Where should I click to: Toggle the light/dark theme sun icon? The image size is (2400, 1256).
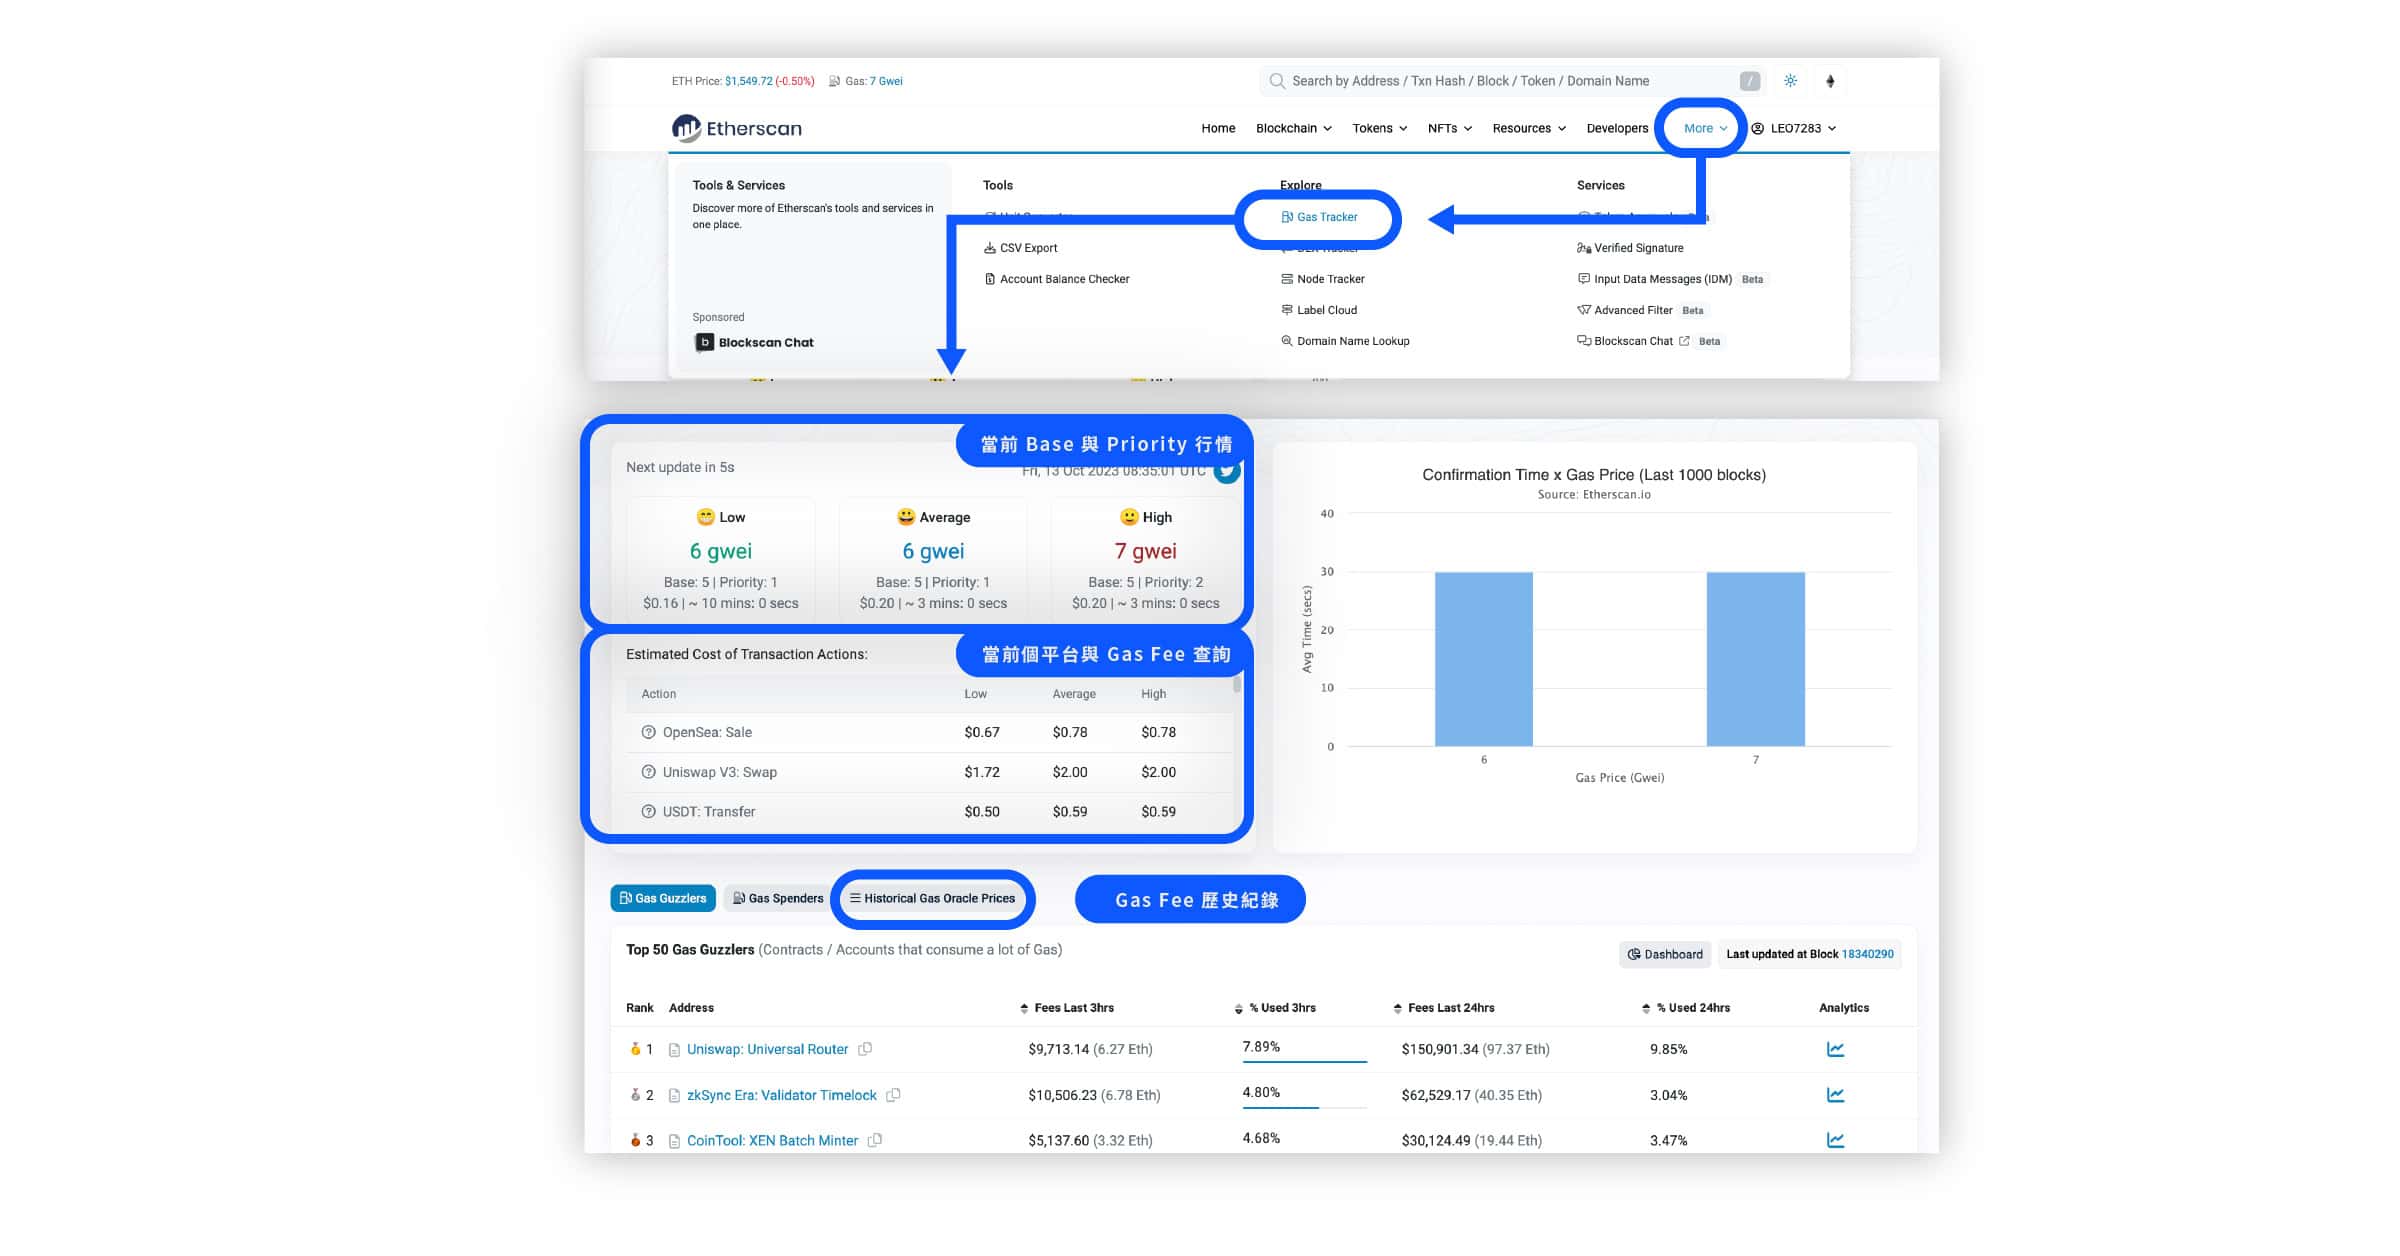1790,81
